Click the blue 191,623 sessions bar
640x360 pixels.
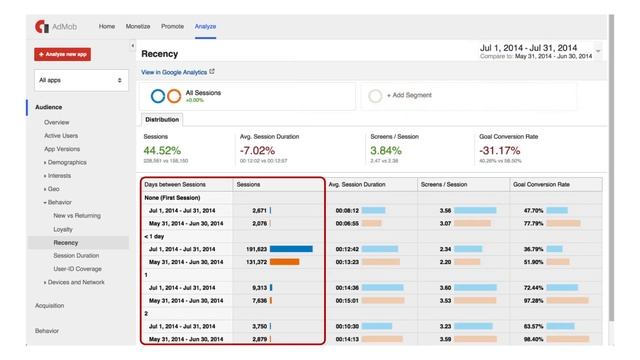[291, 249]
